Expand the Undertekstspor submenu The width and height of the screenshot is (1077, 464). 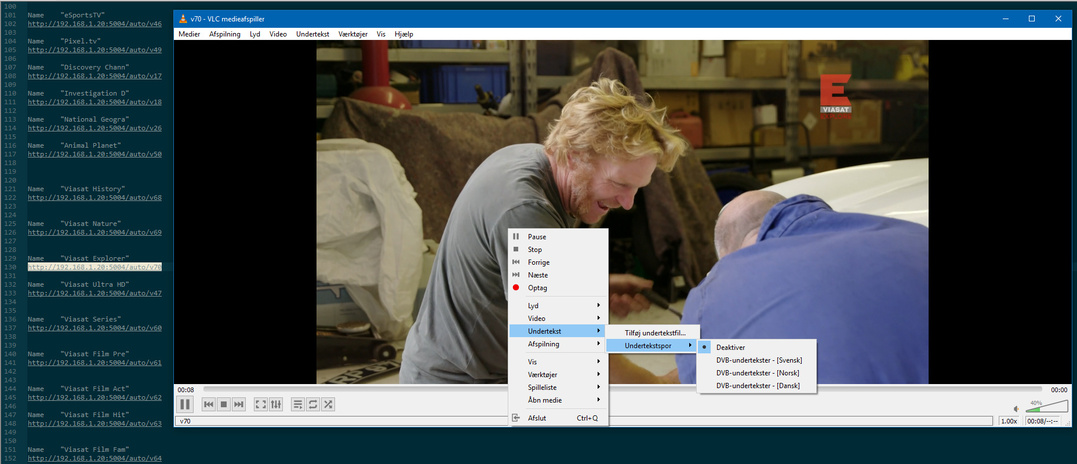point(653,346)
